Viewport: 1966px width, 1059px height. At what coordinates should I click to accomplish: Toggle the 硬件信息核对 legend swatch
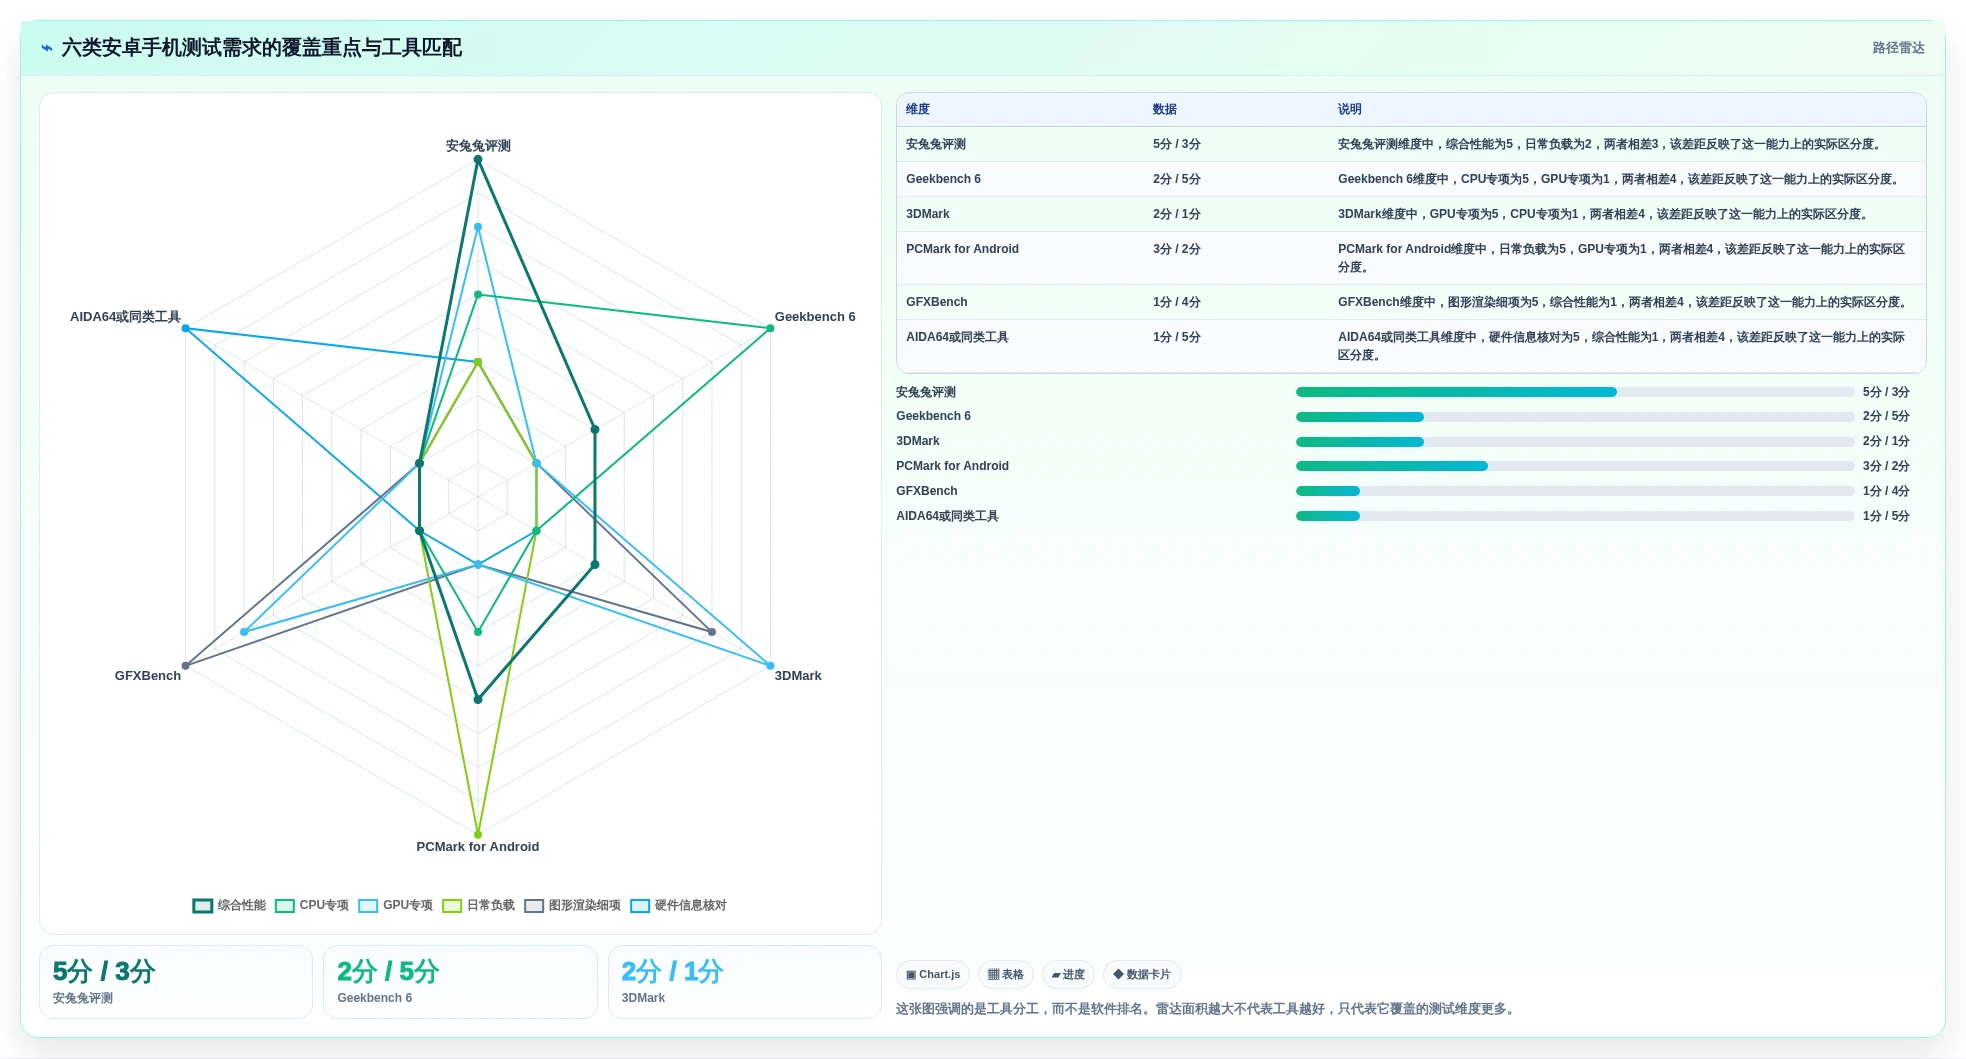(x=640, y=906)
